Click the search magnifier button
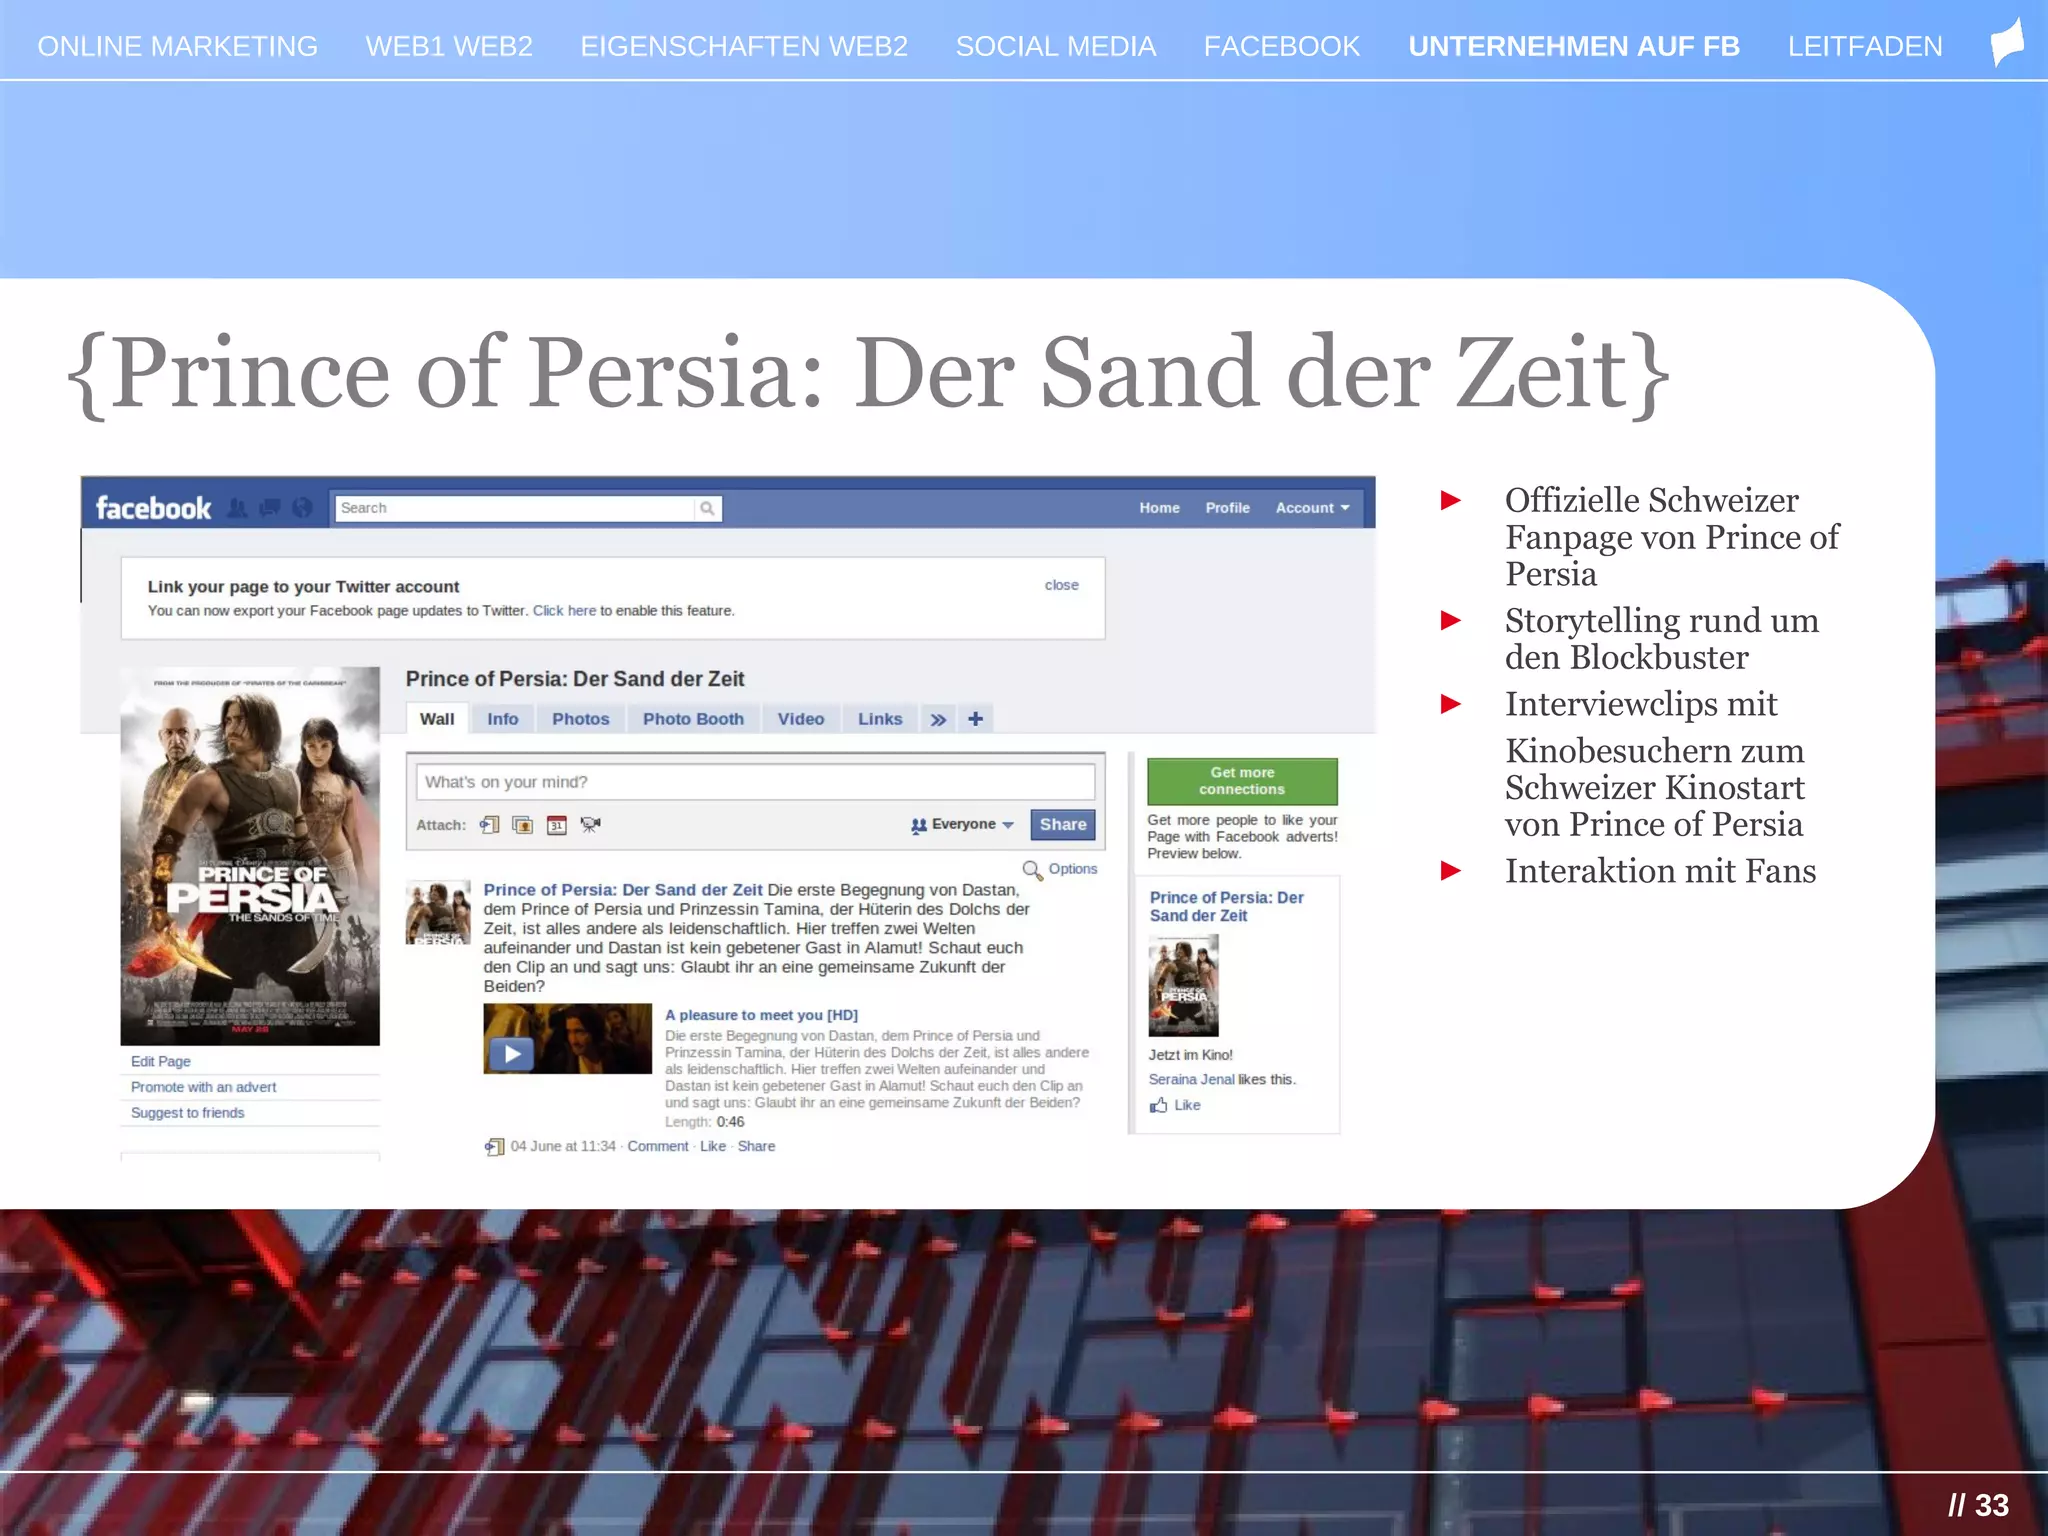The image size is (2048, 1536). coord(707,508)
